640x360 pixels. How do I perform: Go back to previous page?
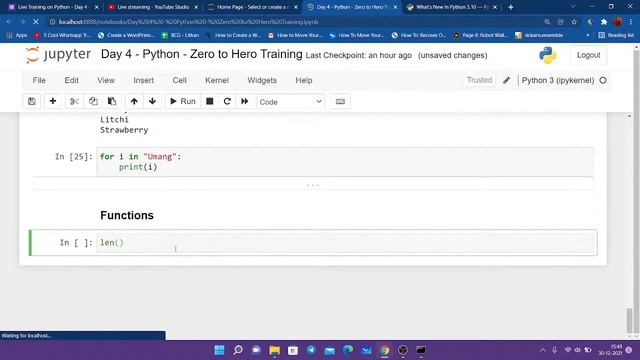tap(9, 22)
